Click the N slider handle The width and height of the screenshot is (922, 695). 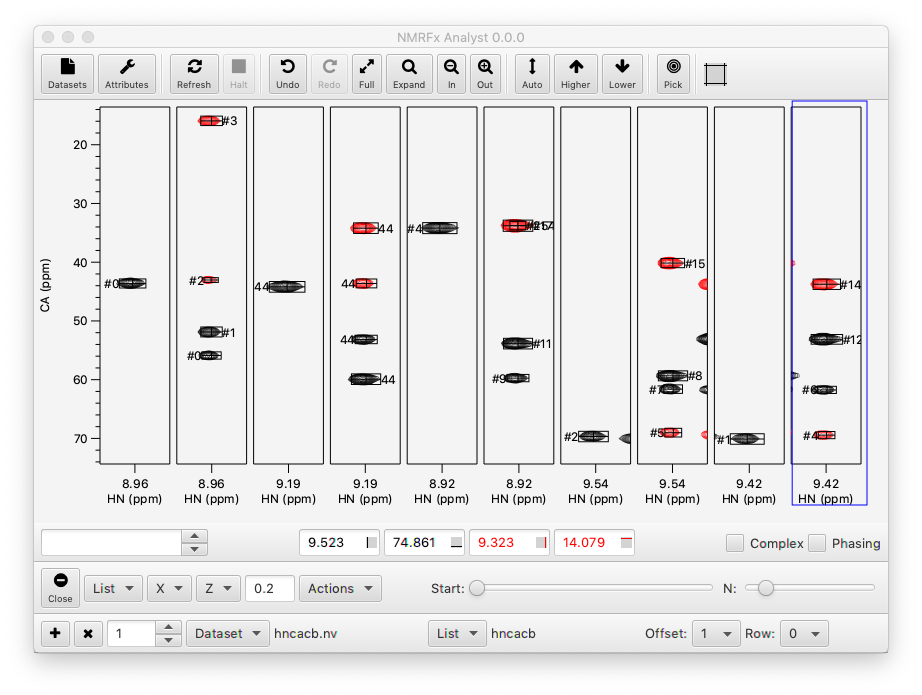pyautogui.click(x=766, y=587)
